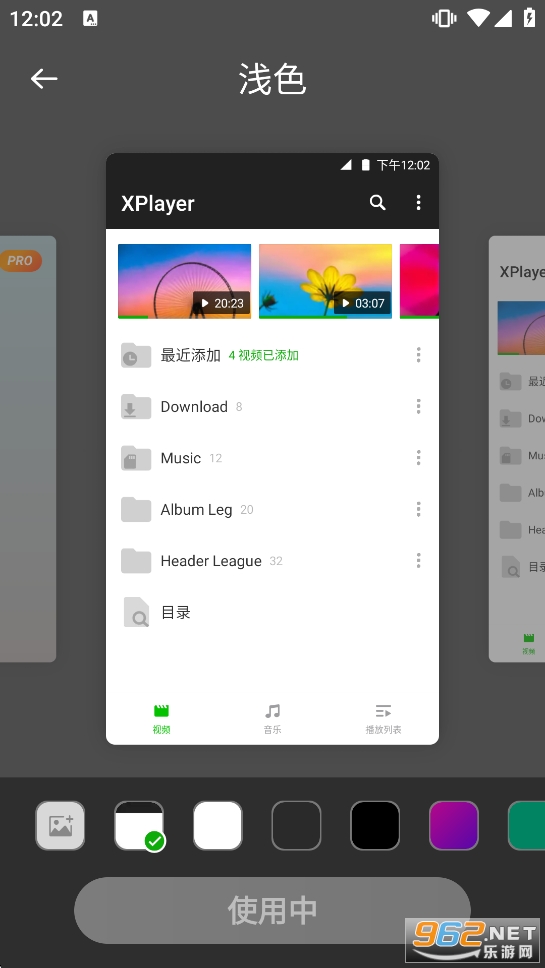Tap the vibrate mode status icon
This screenshot has width=545, height=968.
pyautogui.click(x=444, y=18)
